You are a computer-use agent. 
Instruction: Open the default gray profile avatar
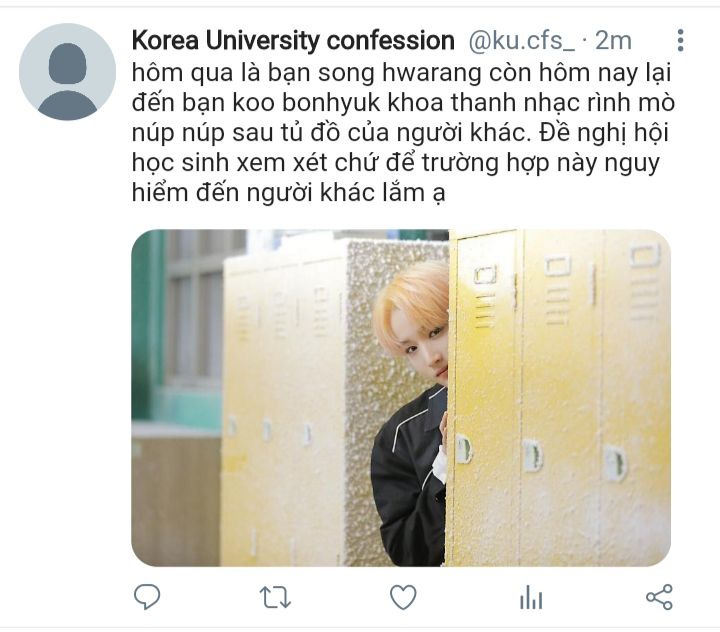(x=67, y=72)
